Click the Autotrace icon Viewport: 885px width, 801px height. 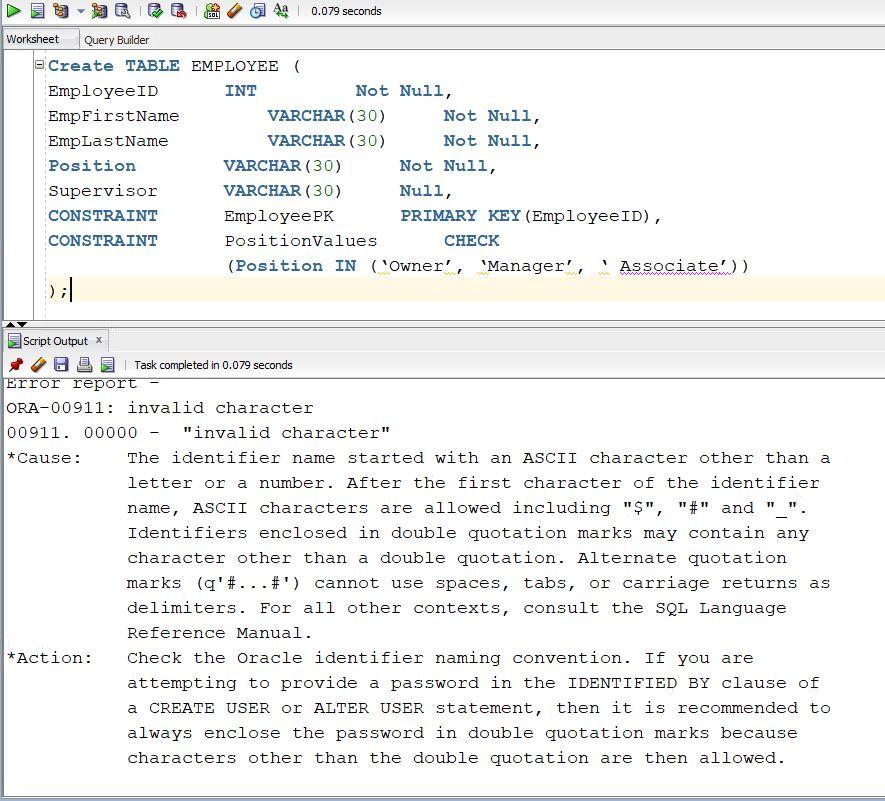click(99, 10)
